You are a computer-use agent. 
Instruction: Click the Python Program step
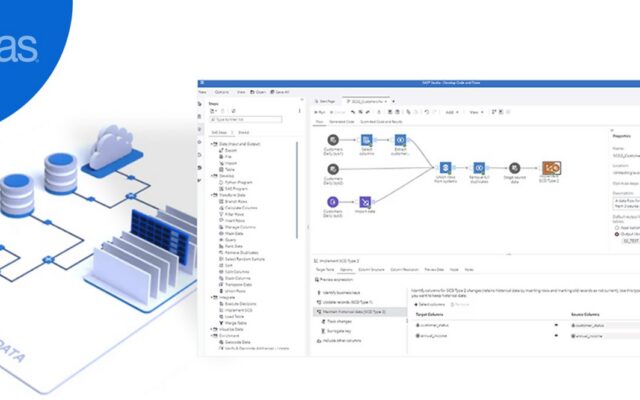point(238,182)
